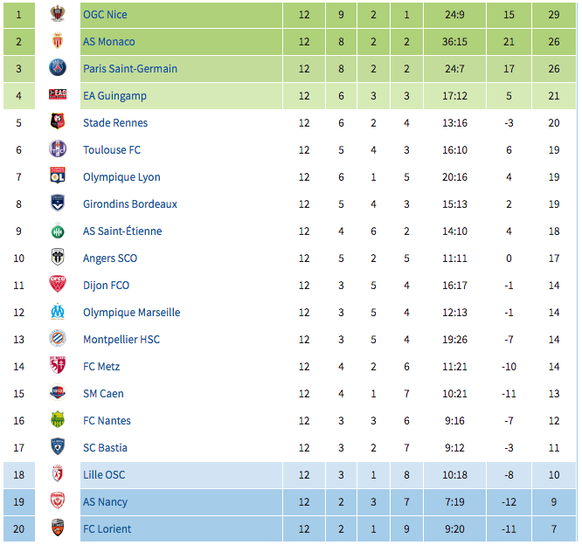Click the Montpellier HSC logo
Image resolution: width=582 pixels, height=545 pixels.
[x=58, y=339]
